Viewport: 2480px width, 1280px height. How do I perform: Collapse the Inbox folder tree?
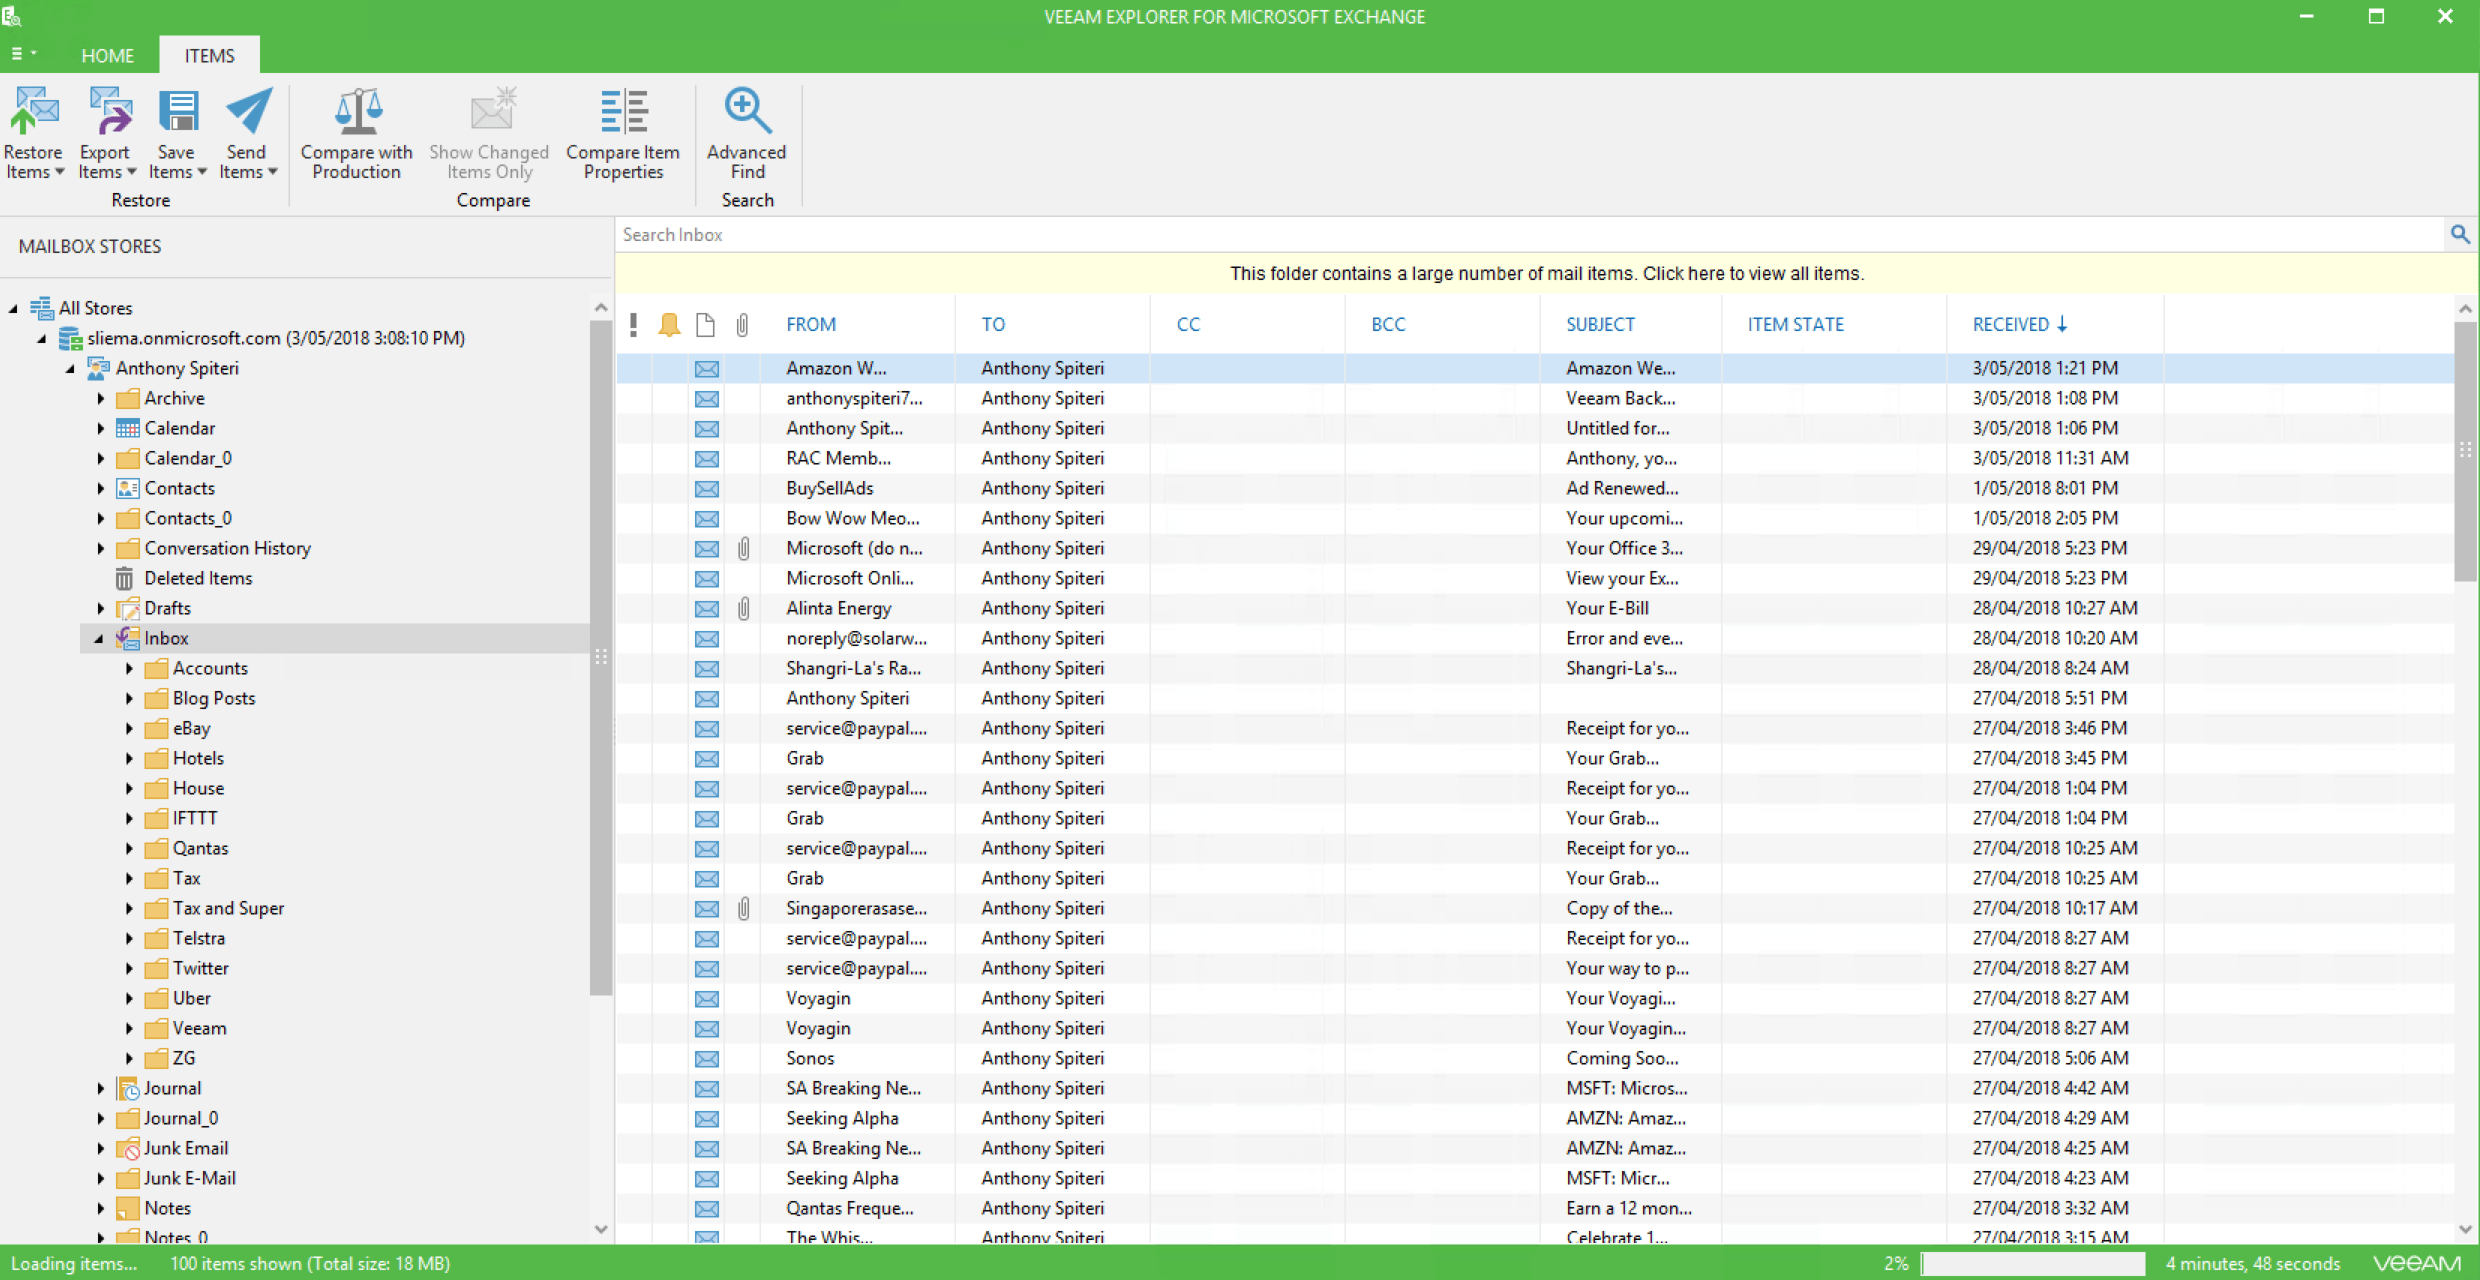pos(99,638)
